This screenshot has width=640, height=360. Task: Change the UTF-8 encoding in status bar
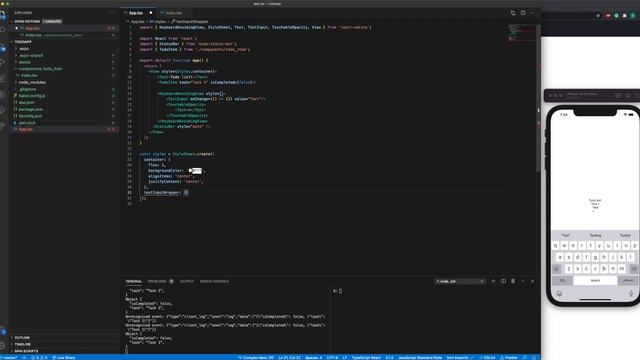[x=332, y=358]
